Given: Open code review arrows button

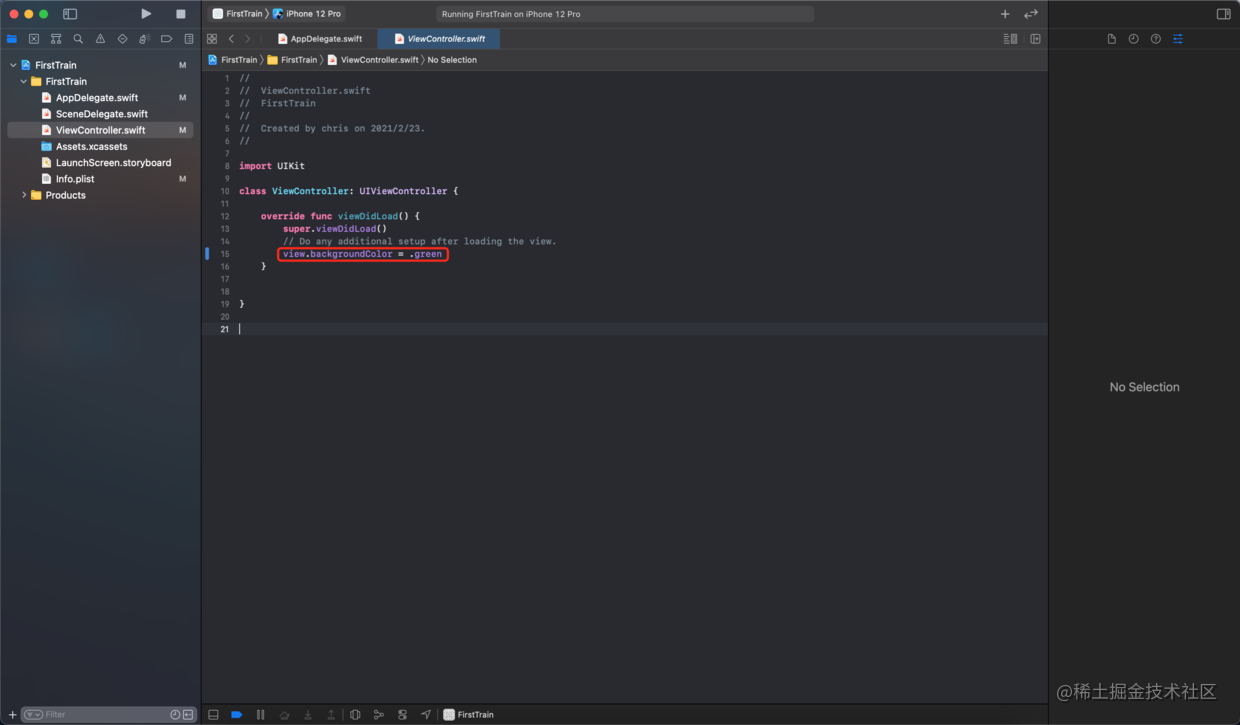Looking at the screenshot, I should click(1031, 14).
